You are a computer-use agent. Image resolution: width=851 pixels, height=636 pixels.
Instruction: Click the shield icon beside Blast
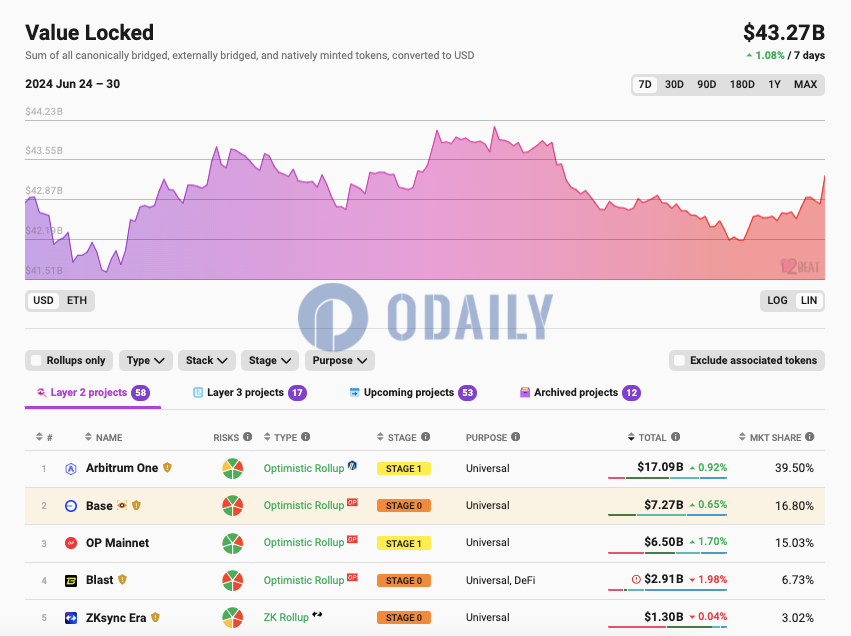click(122, 580)
